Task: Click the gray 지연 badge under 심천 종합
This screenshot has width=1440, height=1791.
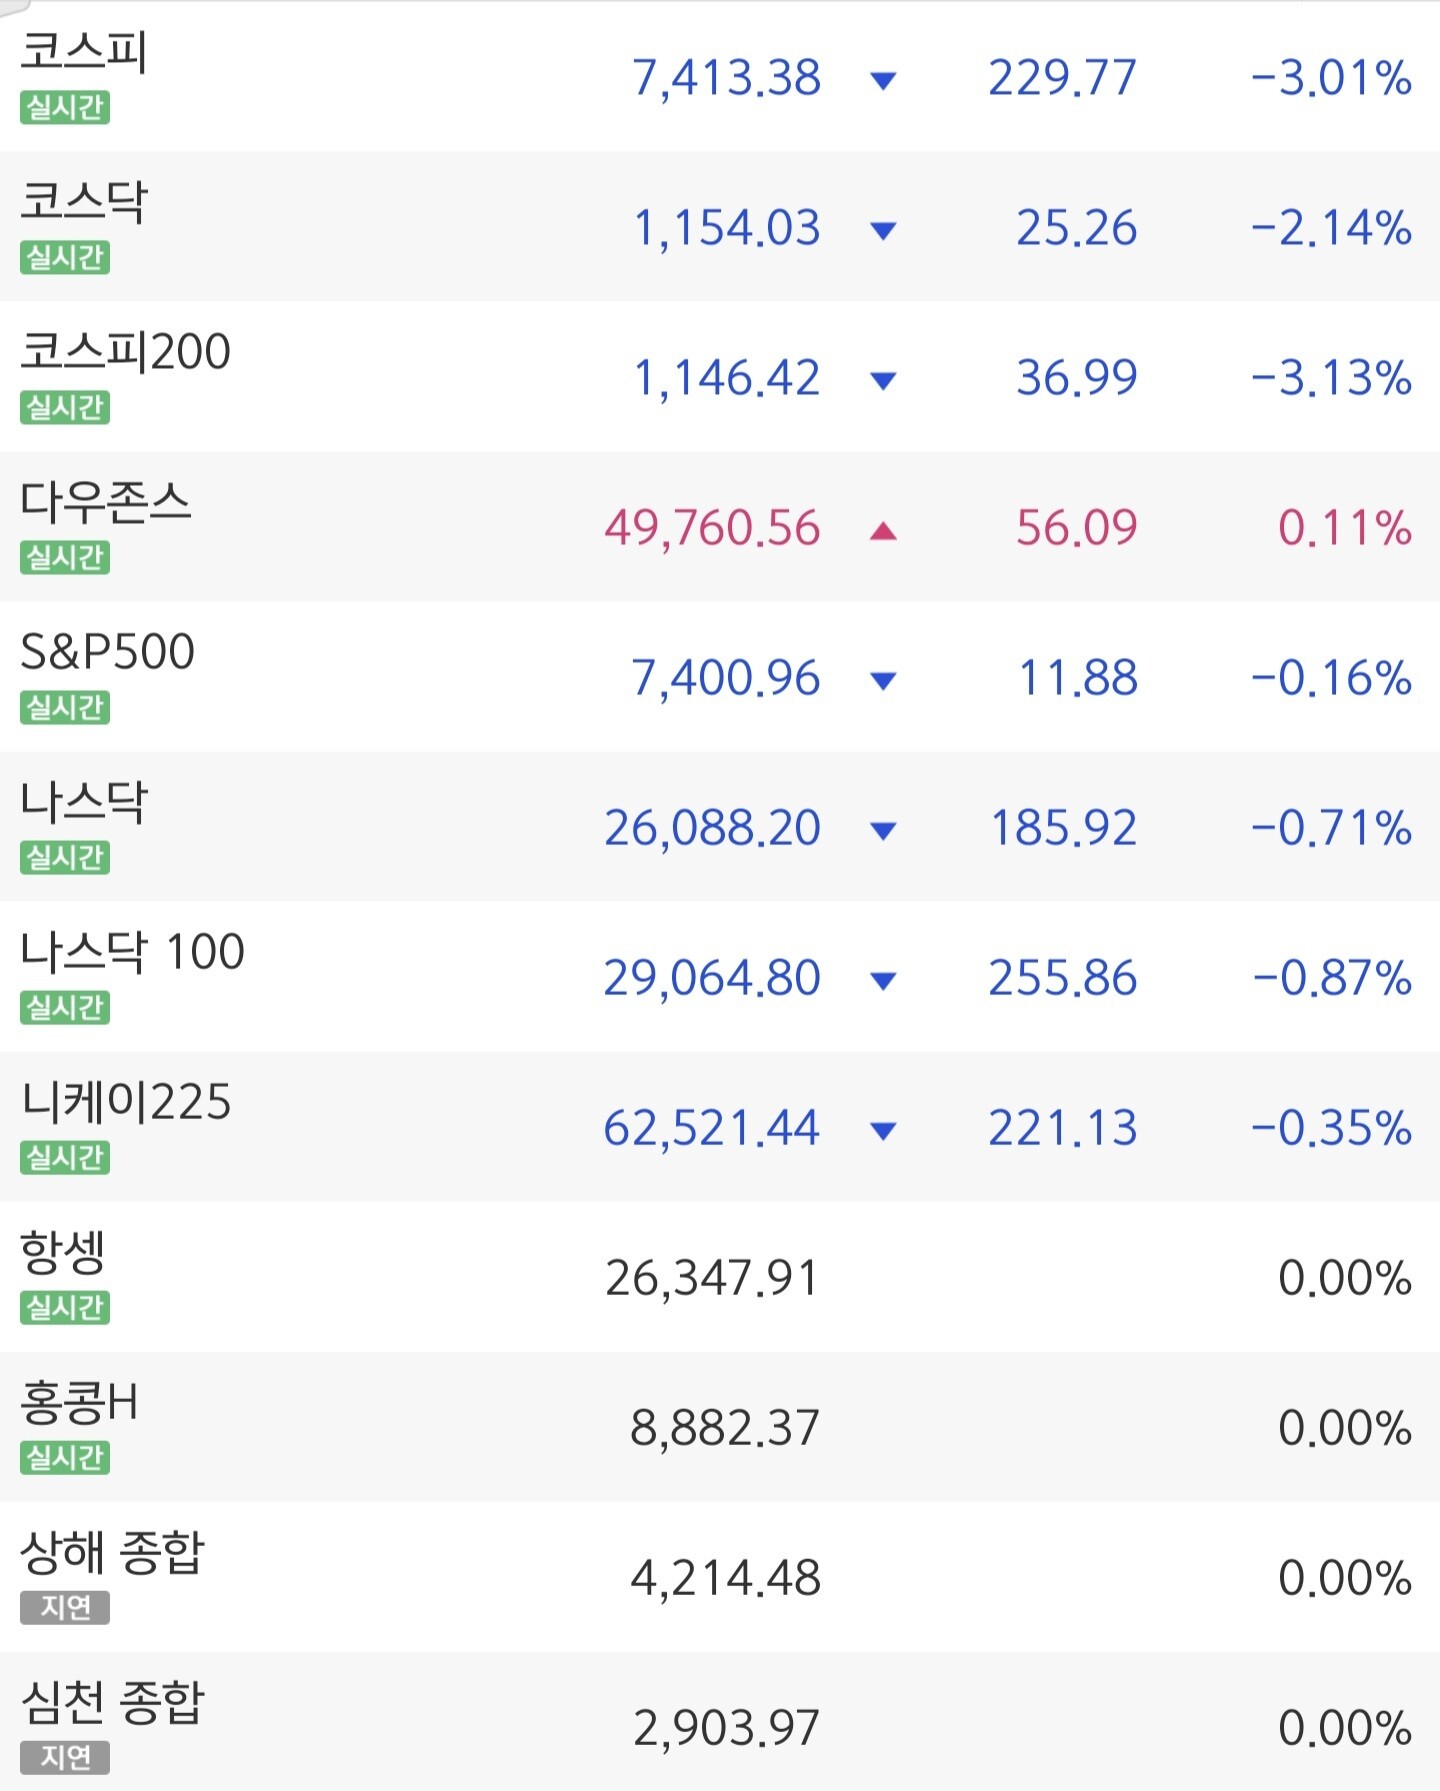Action: (x=65, y=1757)
